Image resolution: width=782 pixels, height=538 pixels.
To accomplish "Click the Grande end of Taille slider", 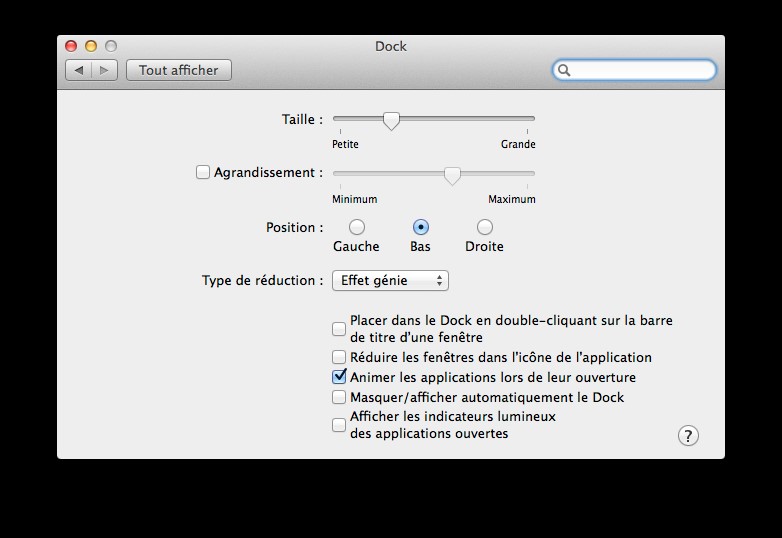I will click(518, 144).
